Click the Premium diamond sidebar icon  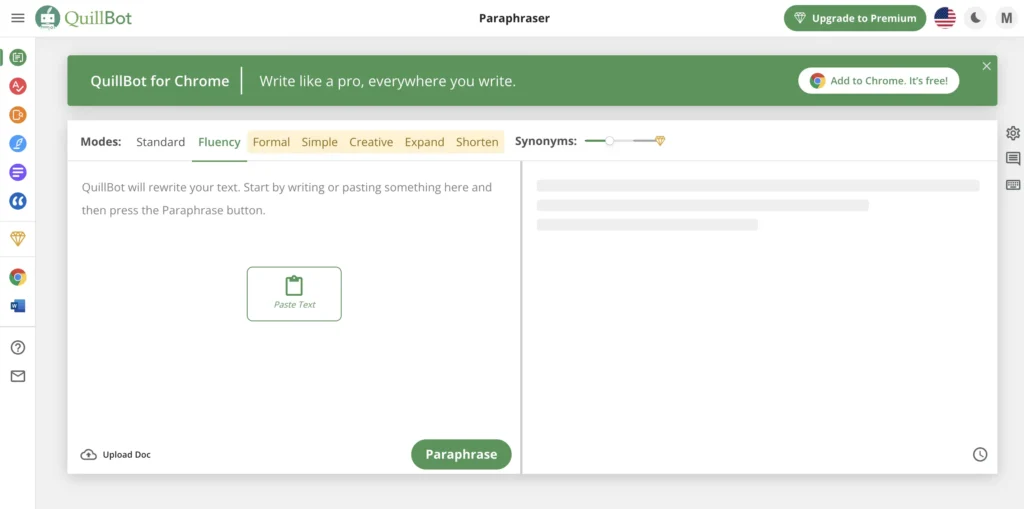tap(18, 238)
